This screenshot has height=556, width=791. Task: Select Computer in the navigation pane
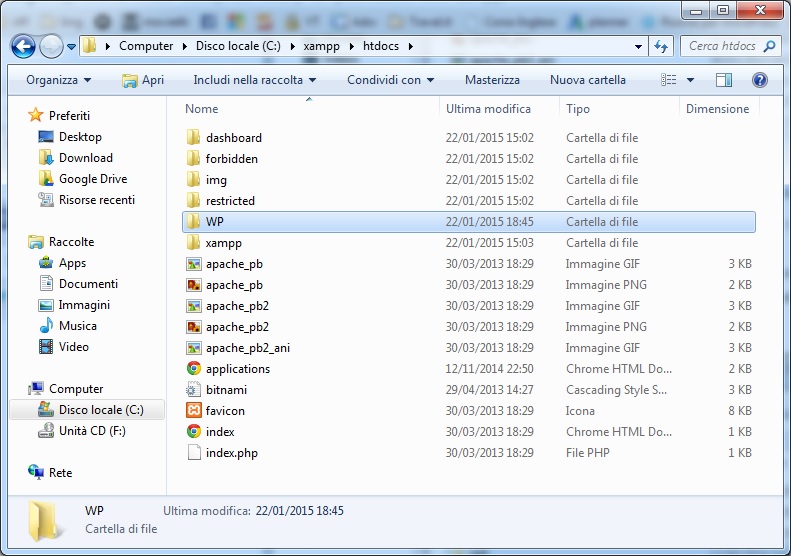(x=66, y=388)
